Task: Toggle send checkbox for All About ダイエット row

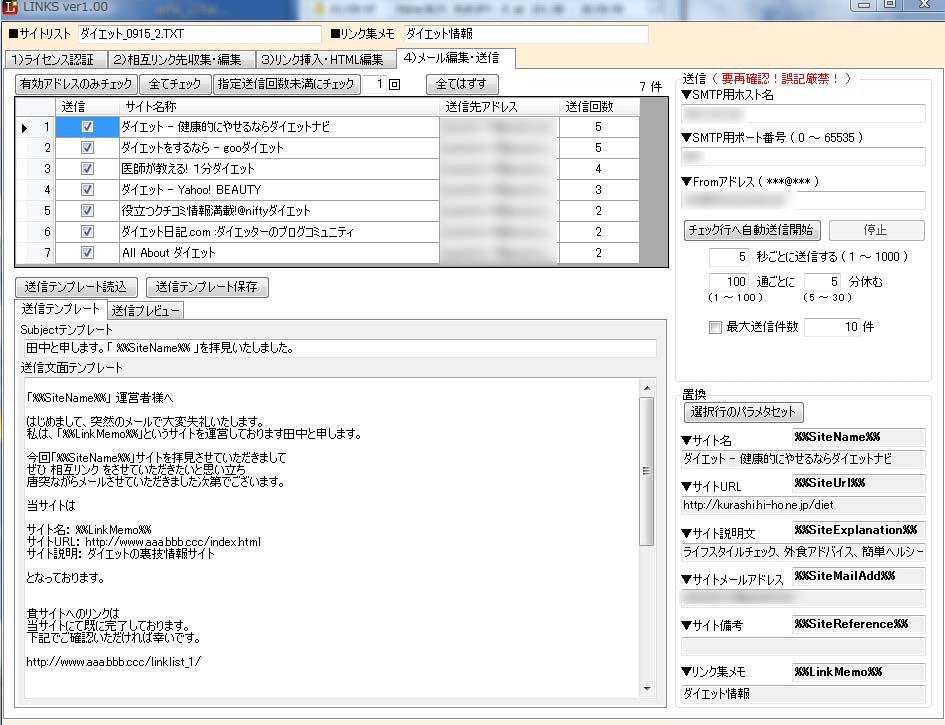Action: coord(87,253)
